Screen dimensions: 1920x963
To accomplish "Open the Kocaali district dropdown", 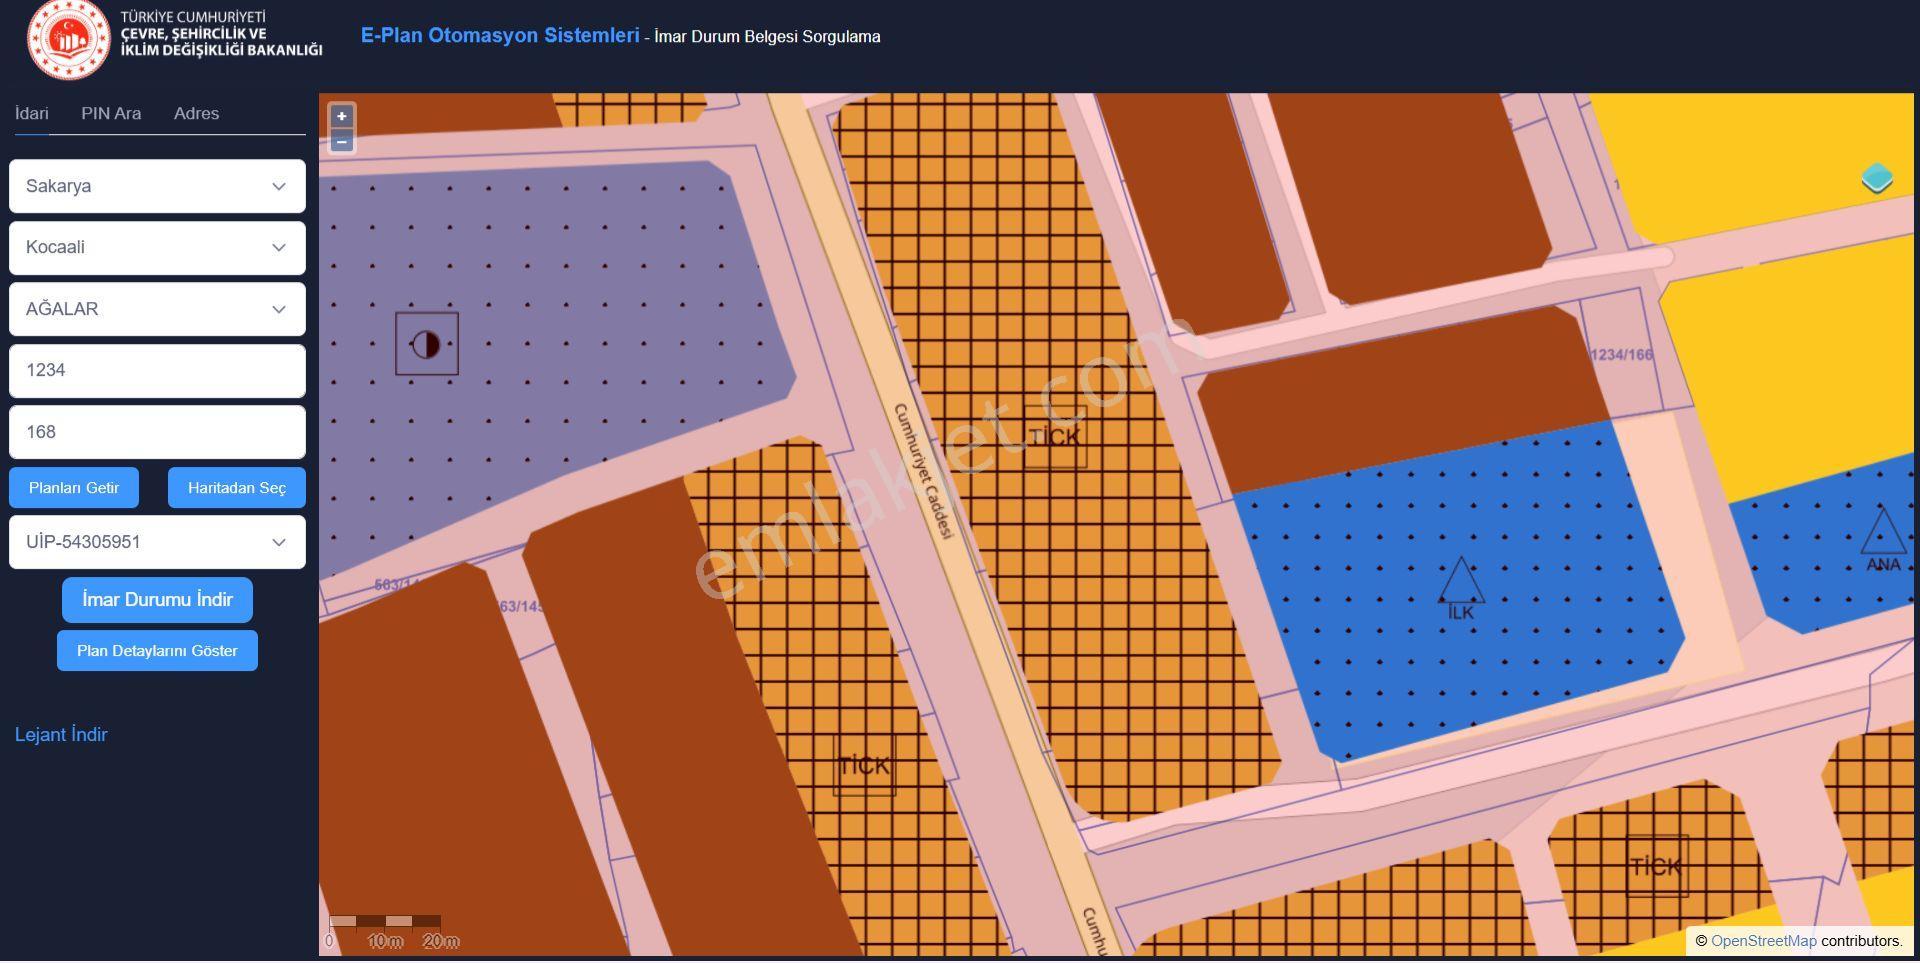I will [157, 247].
